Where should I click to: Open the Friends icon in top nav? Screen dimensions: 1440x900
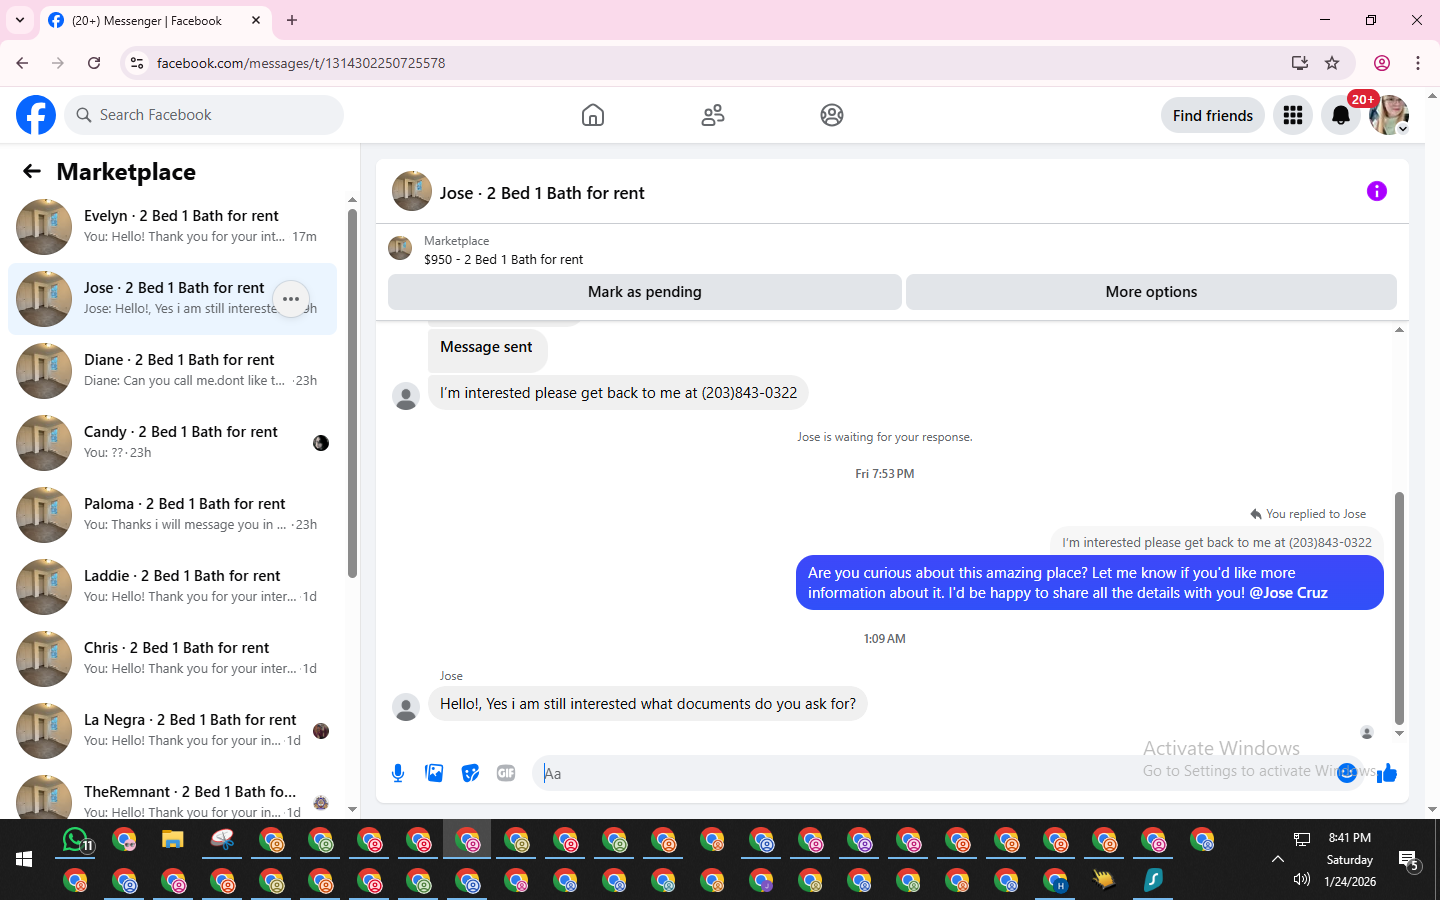pyautogui.click(x=713, y=115)
